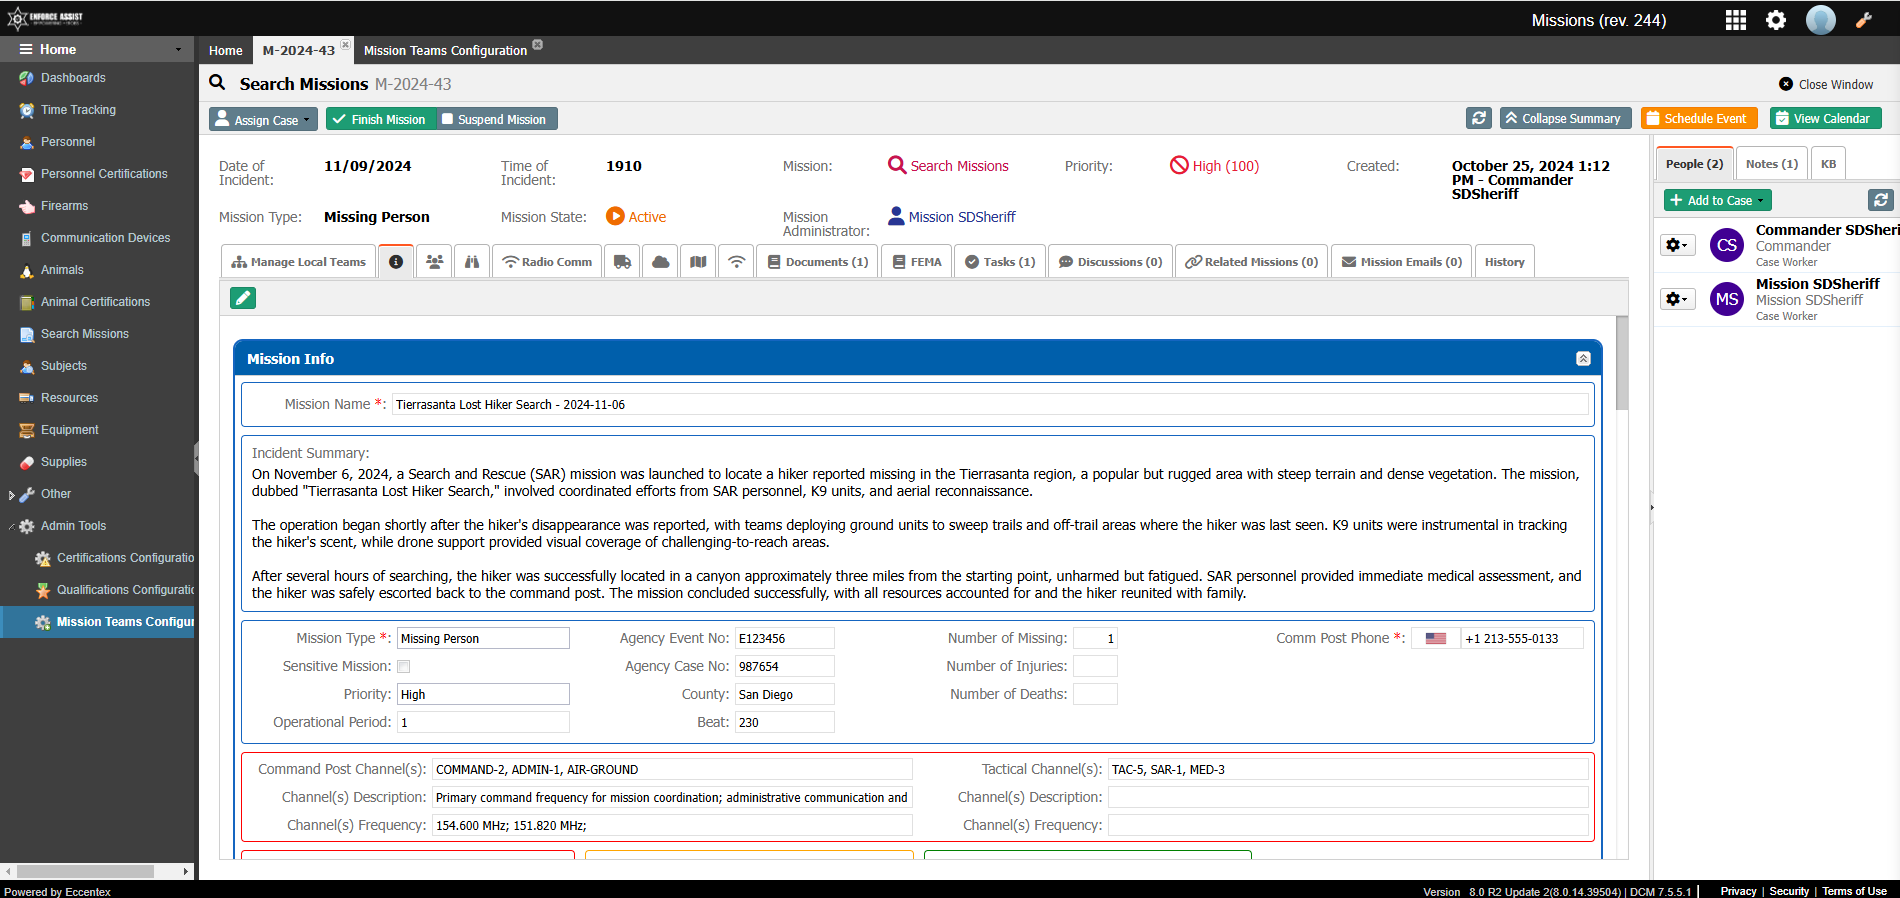The image size is (1900, 898).
Task: Click the Mission Name input field
Action: point(990,404)
